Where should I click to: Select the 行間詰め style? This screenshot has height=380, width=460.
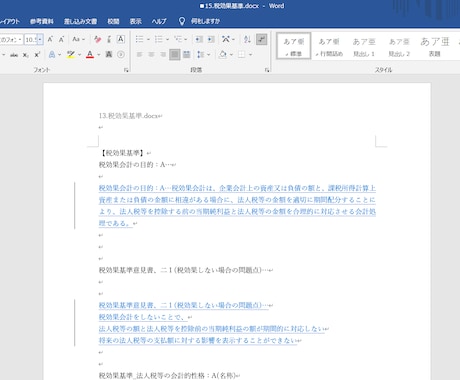[x=329, y=46]
